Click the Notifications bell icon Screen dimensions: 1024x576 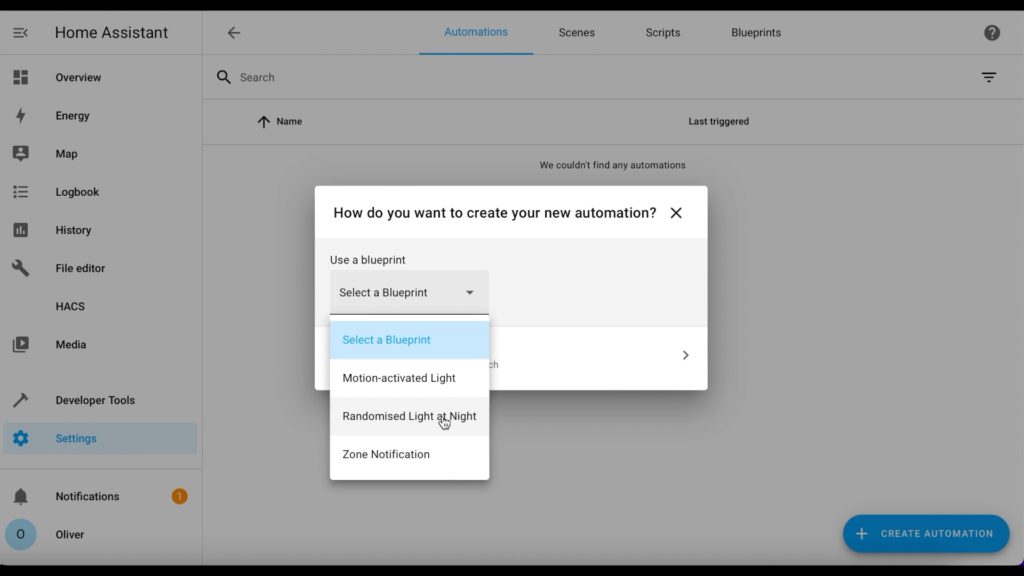click(20, 496)
